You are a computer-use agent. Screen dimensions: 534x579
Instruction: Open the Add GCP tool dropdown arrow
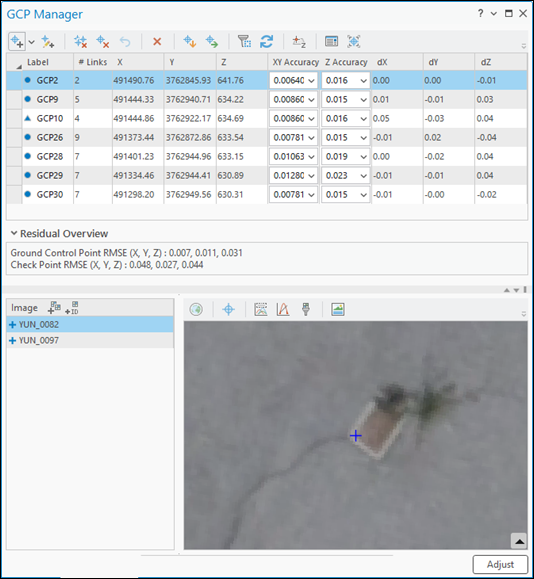[x=32, y=42]
